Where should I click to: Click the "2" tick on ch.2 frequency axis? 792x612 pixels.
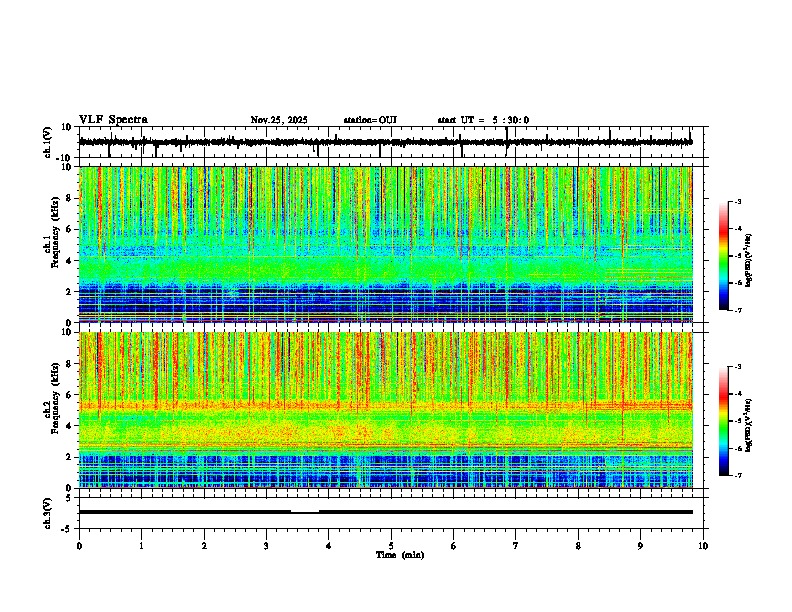coord(70,457)
